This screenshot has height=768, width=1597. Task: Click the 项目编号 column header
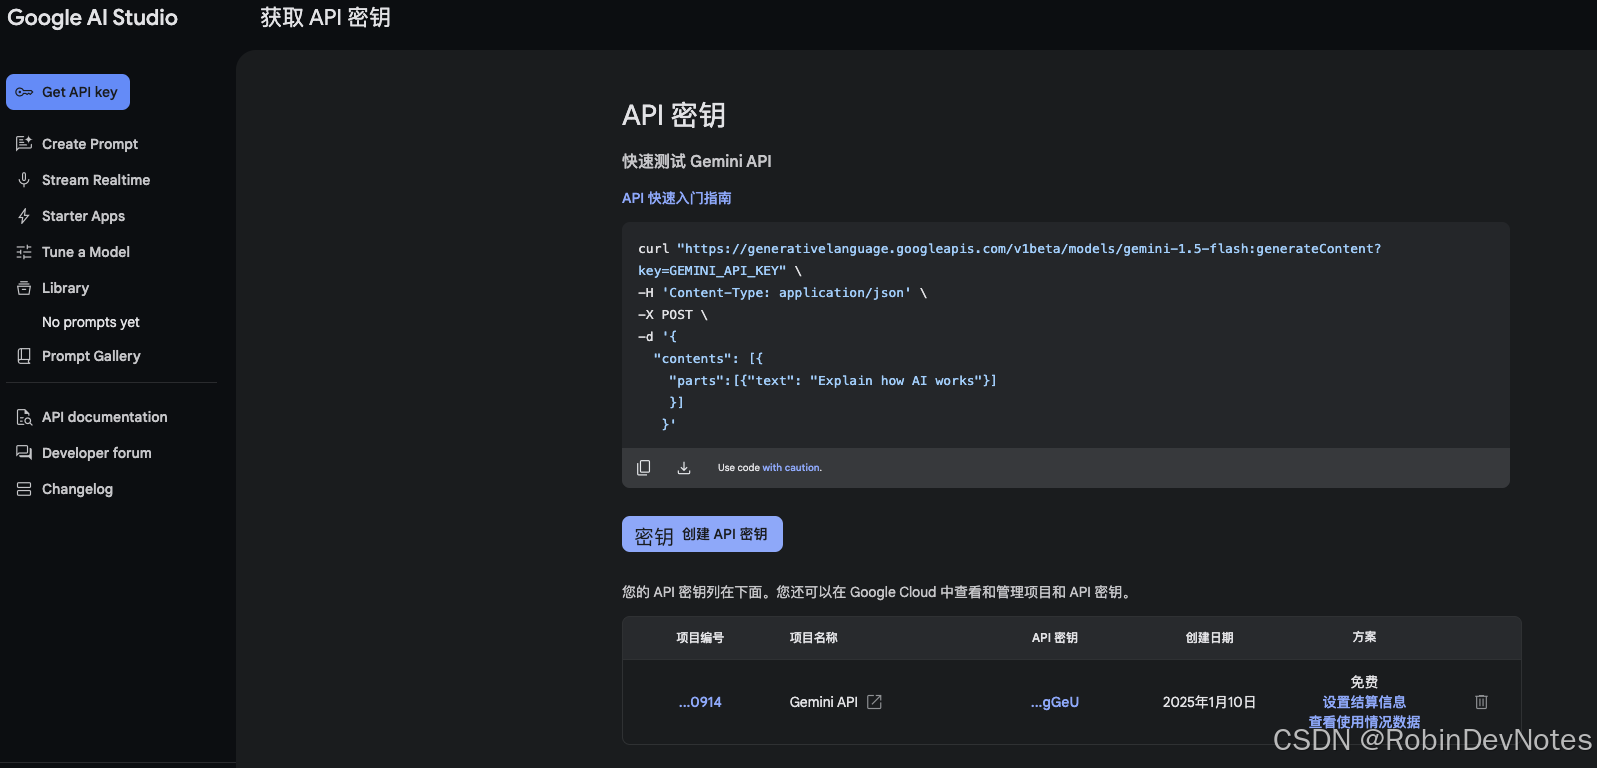pos(700,638)
